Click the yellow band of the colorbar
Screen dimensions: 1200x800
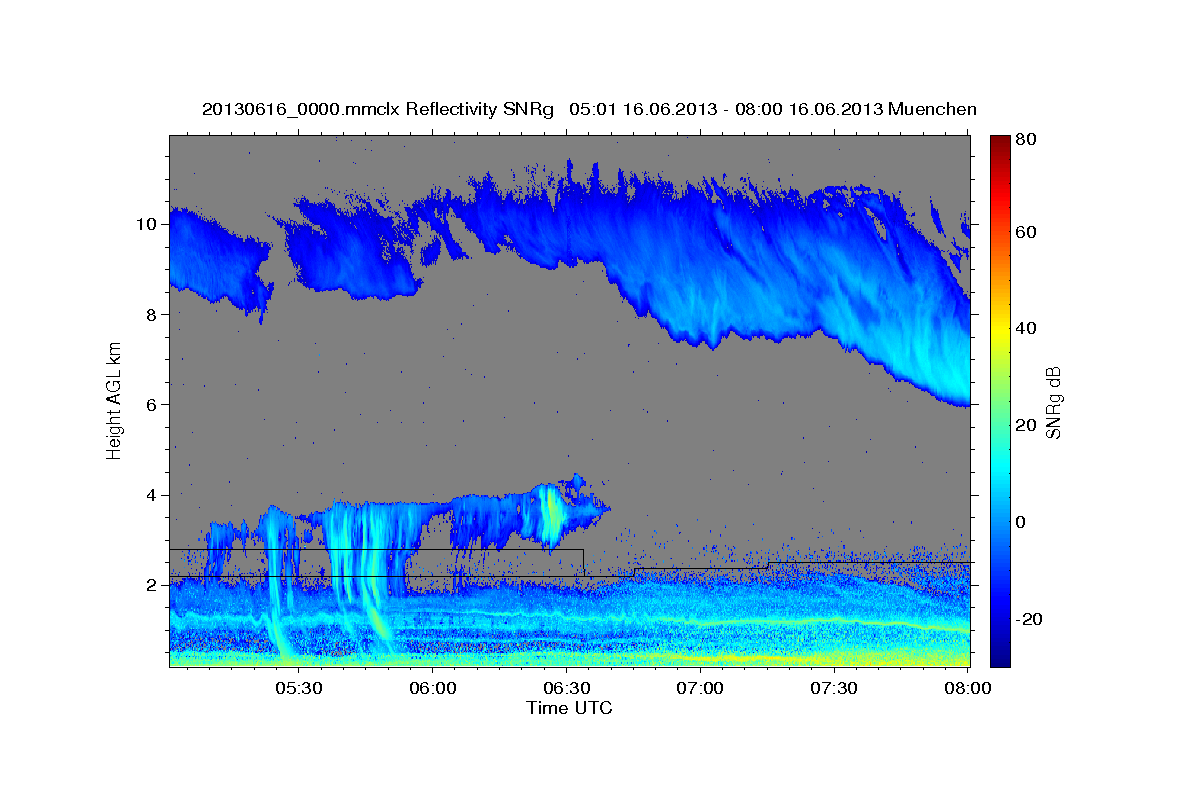pyautogui.click(x=1000, y=330)
